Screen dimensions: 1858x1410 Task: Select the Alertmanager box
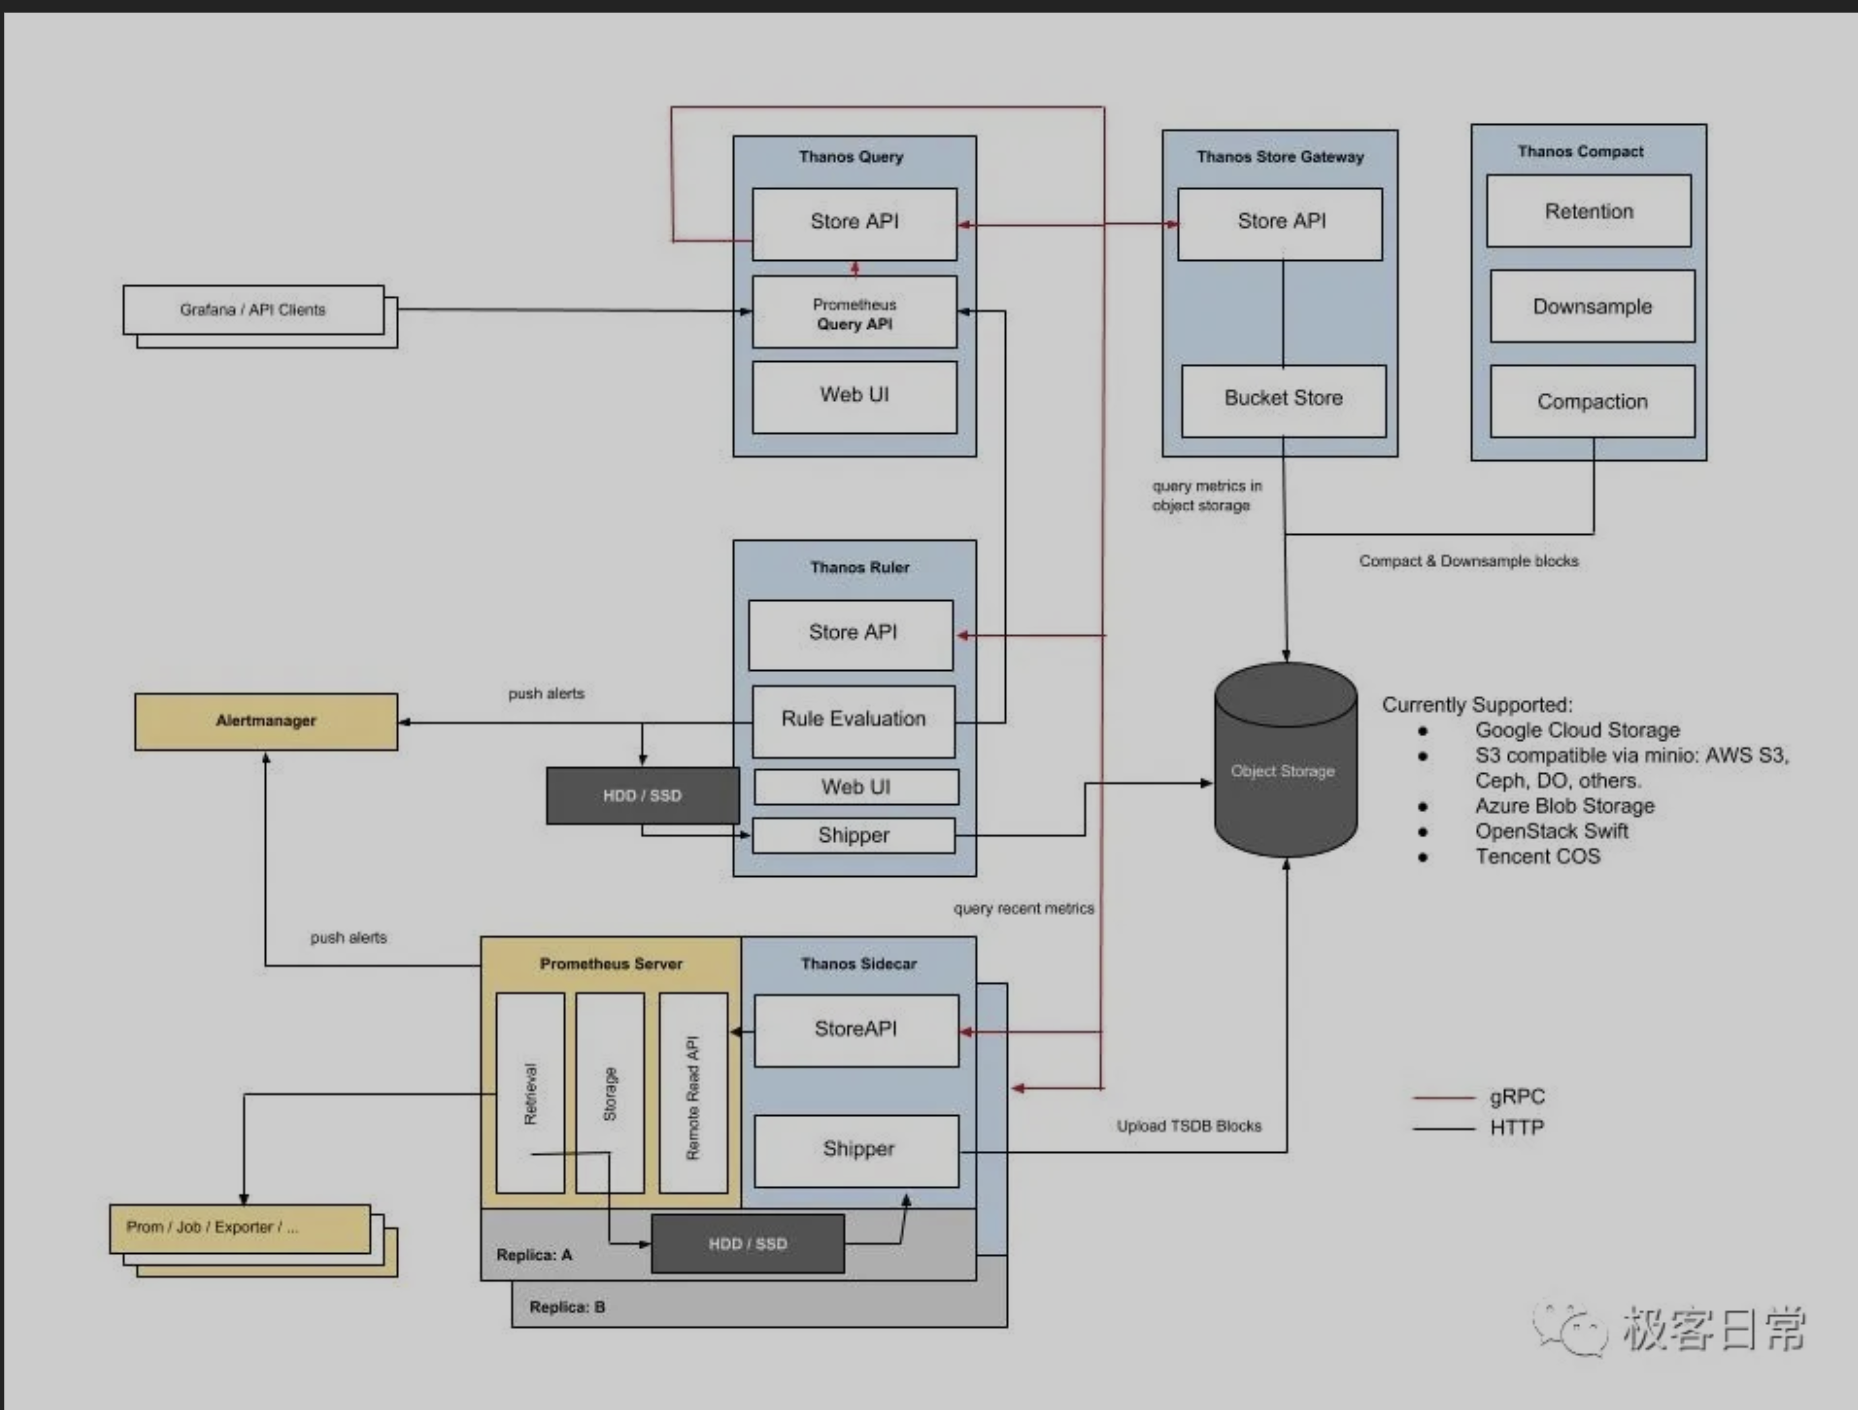coord(266,721)
